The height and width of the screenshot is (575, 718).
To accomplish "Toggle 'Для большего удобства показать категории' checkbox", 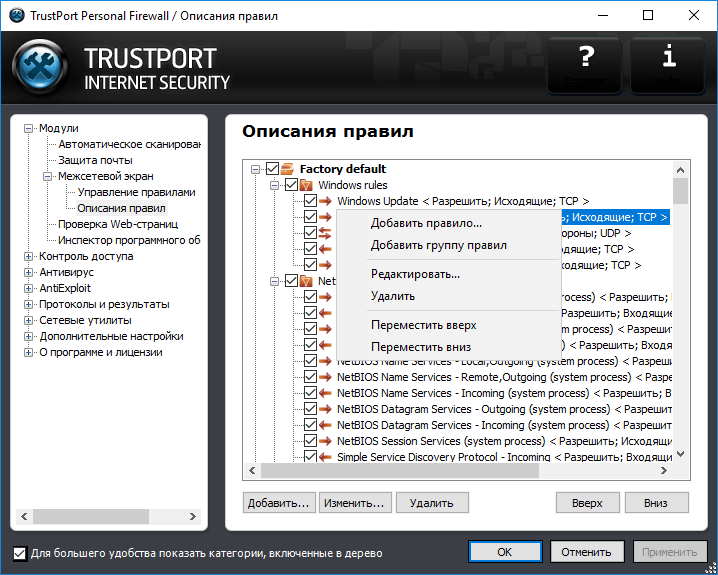I will tap(20, 553).
